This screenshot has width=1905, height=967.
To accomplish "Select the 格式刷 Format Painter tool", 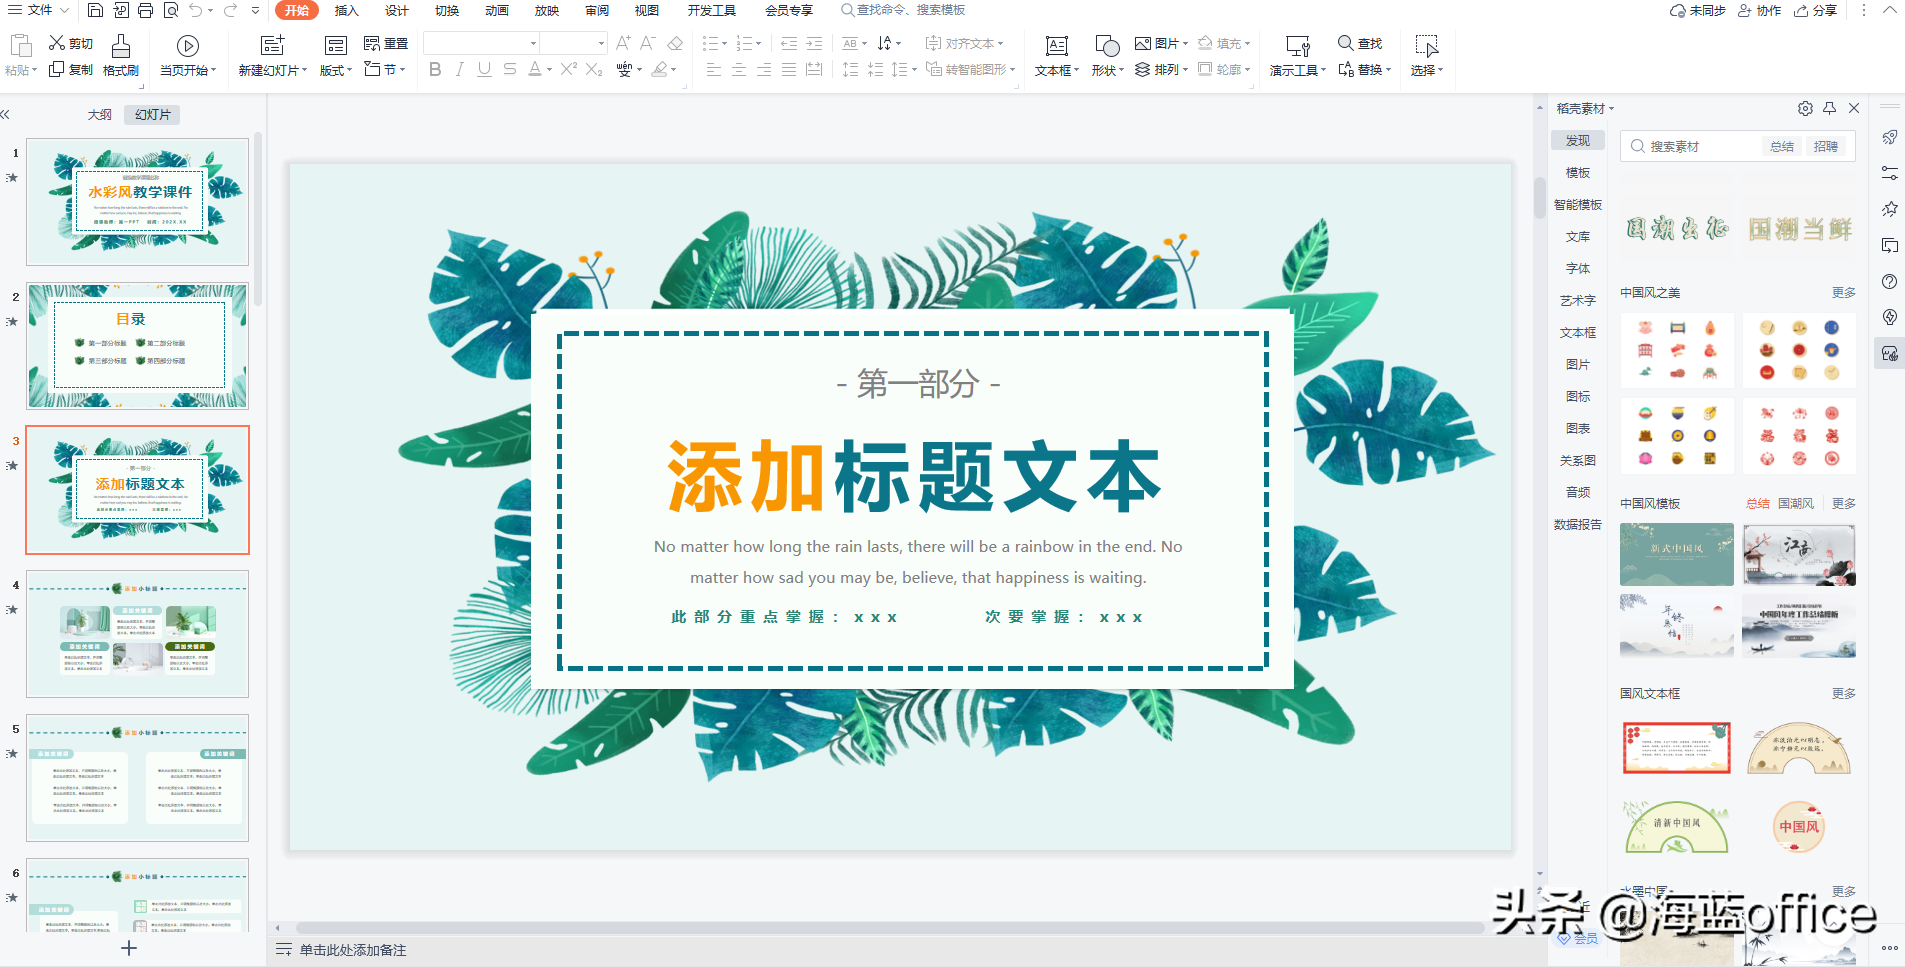I will 121,55.
